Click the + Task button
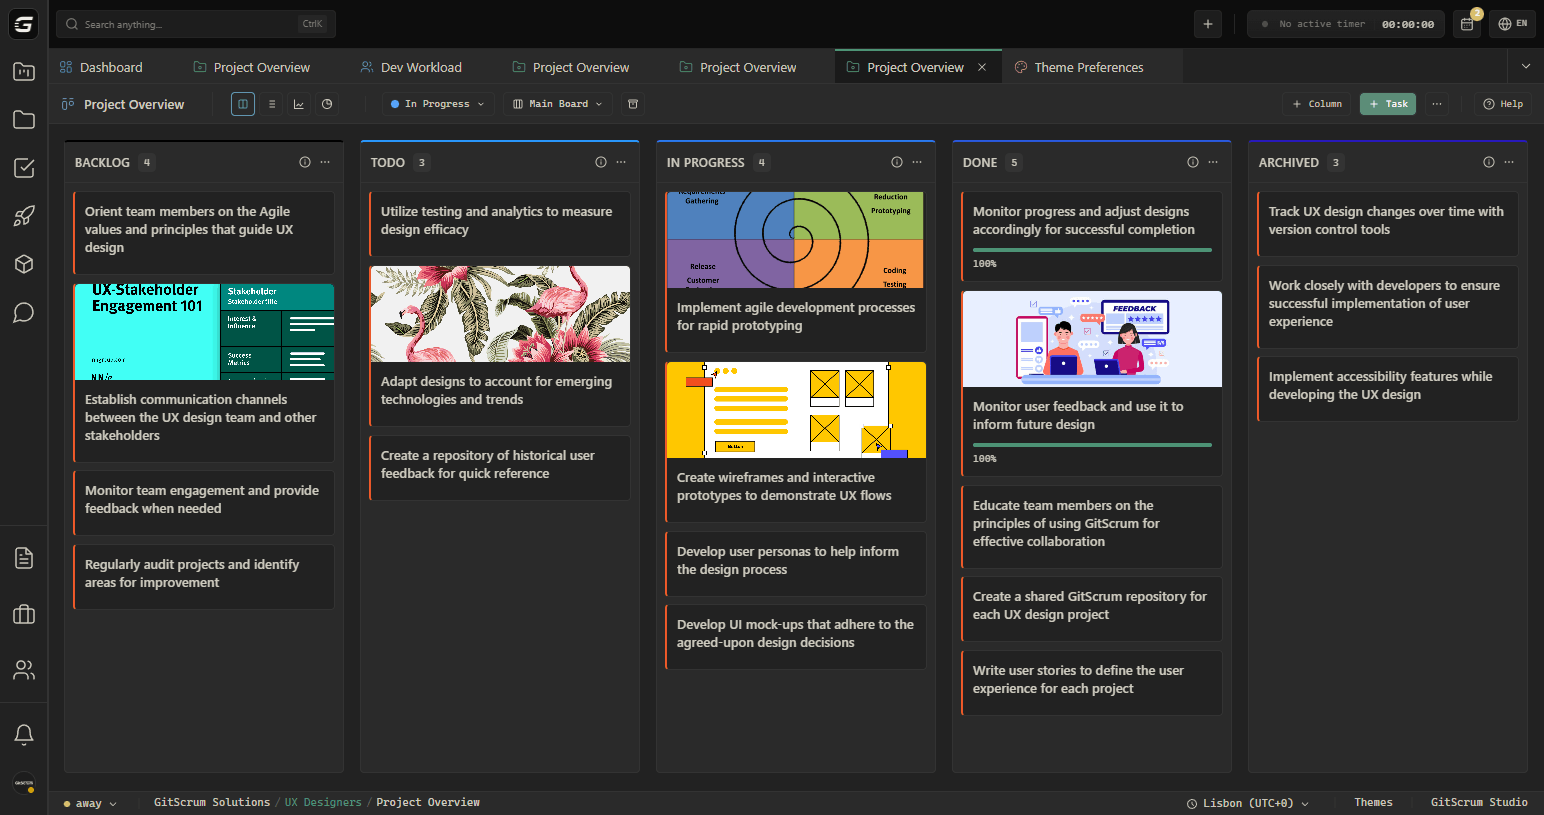Viewport: 1544px width, 815px height. (x=1387, y=103)
